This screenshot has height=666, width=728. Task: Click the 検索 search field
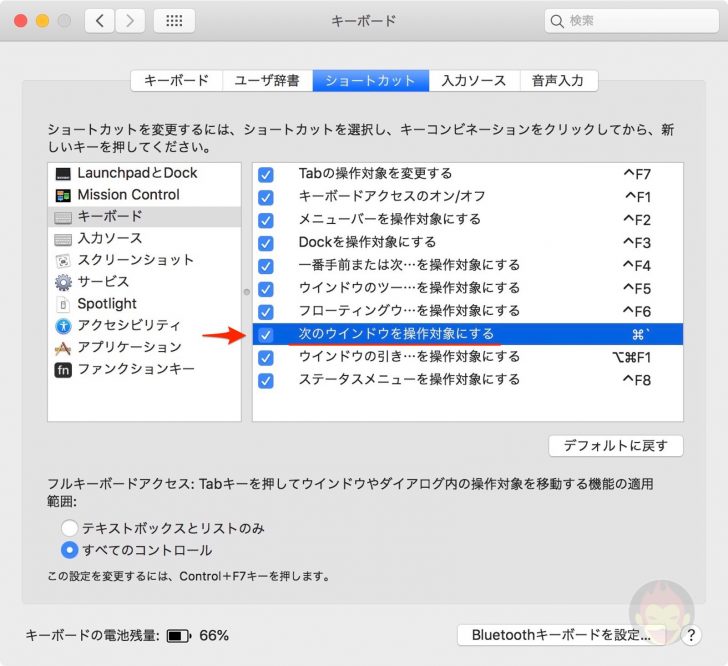click(x=631, y=21)
